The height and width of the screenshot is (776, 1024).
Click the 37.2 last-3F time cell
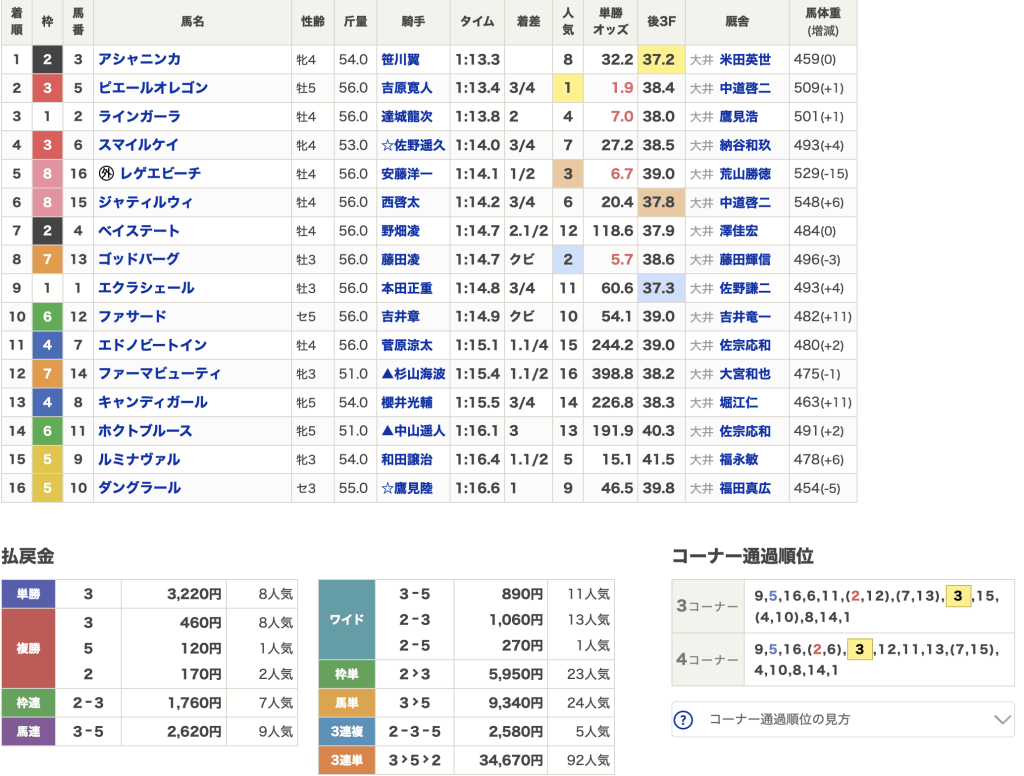[x=661, y=59]
